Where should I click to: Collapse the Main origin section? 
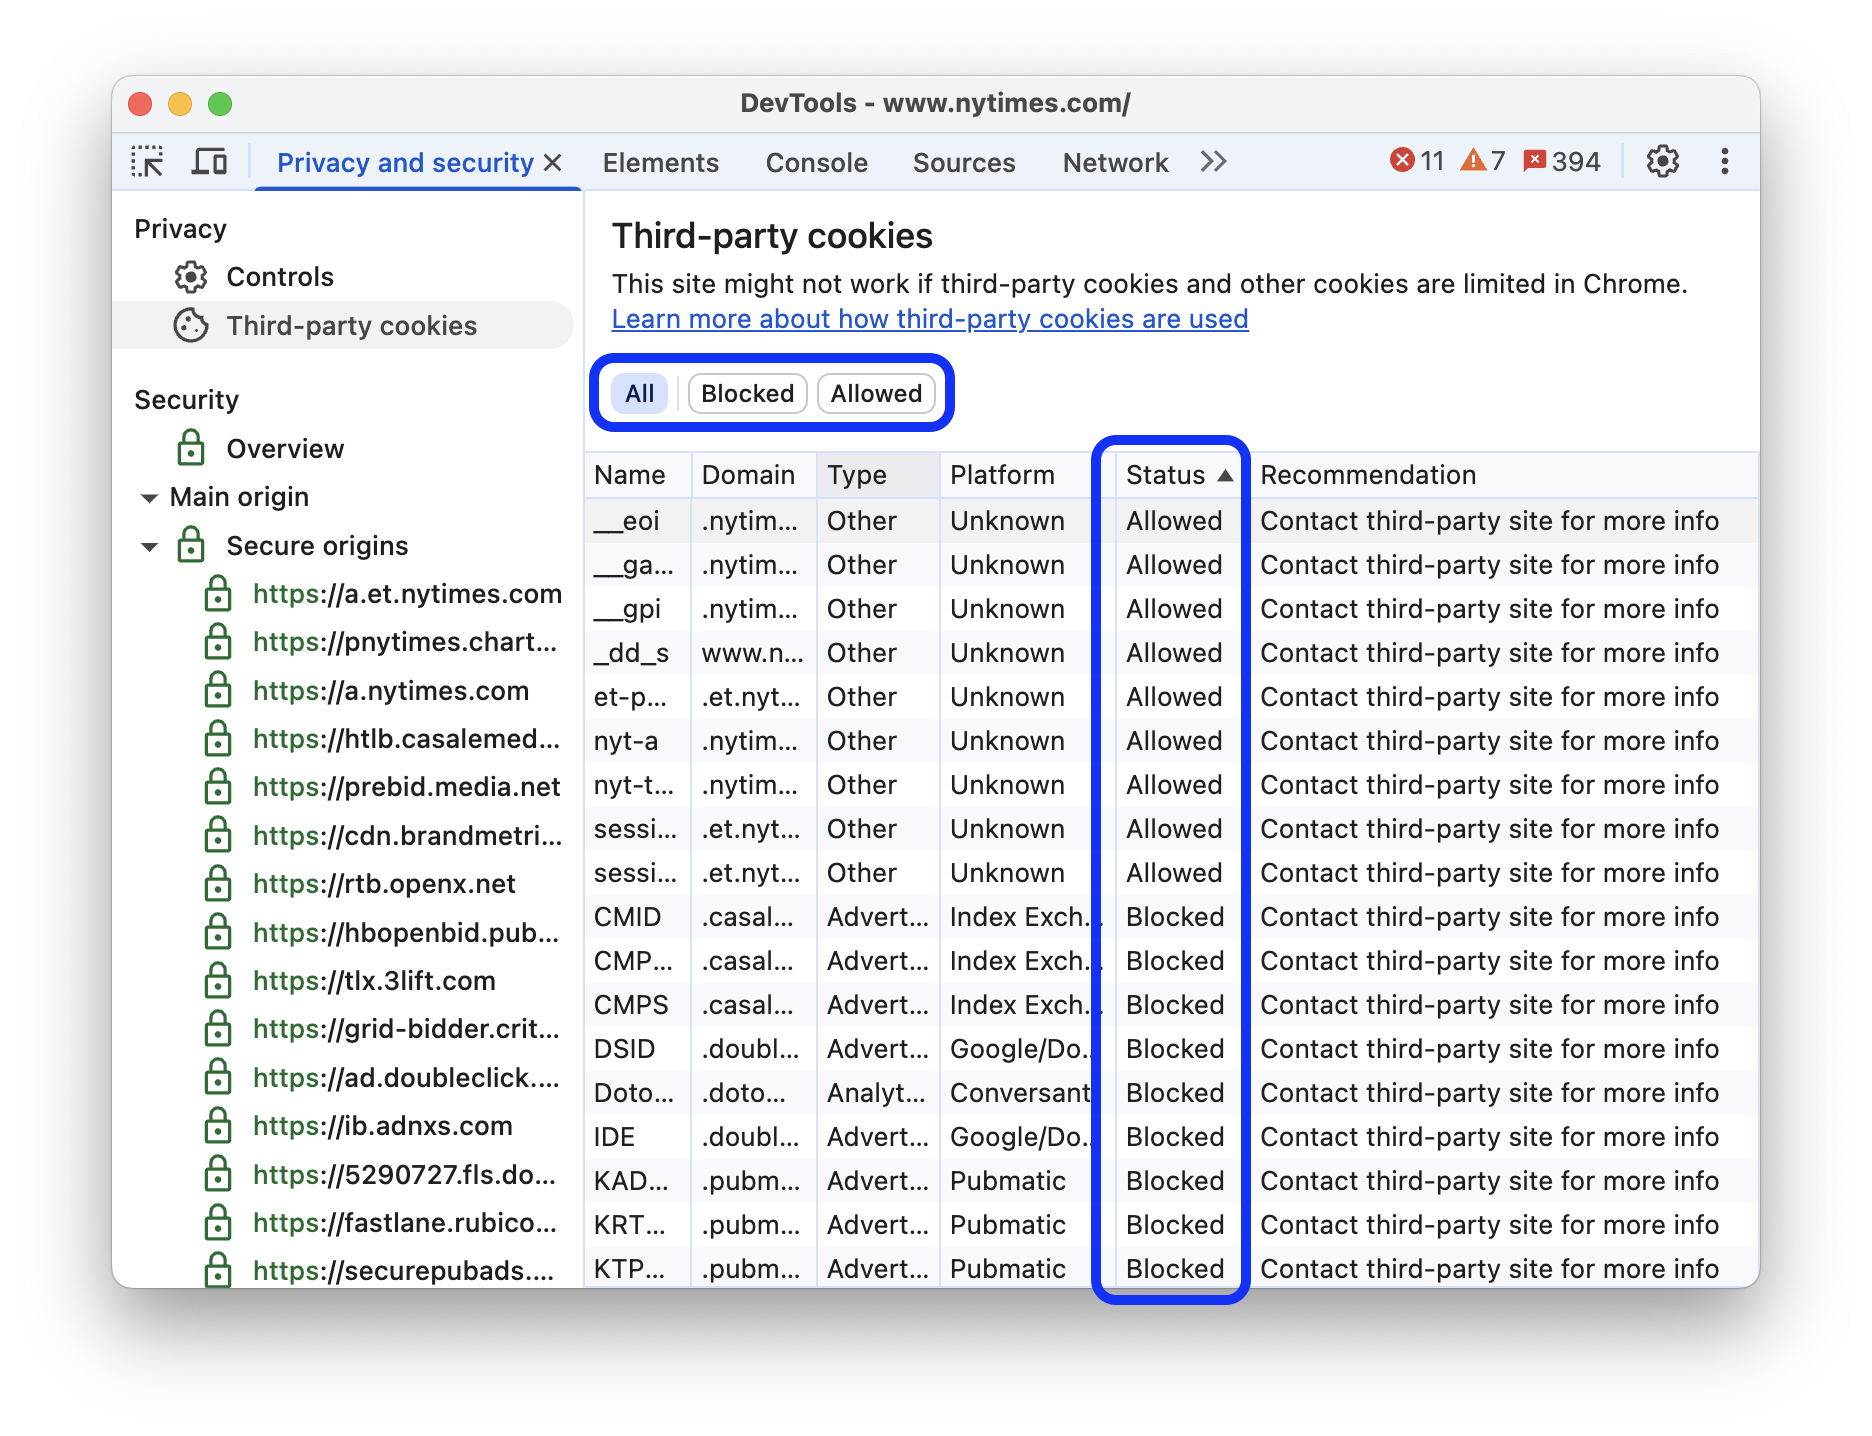[x=149, y=497]
